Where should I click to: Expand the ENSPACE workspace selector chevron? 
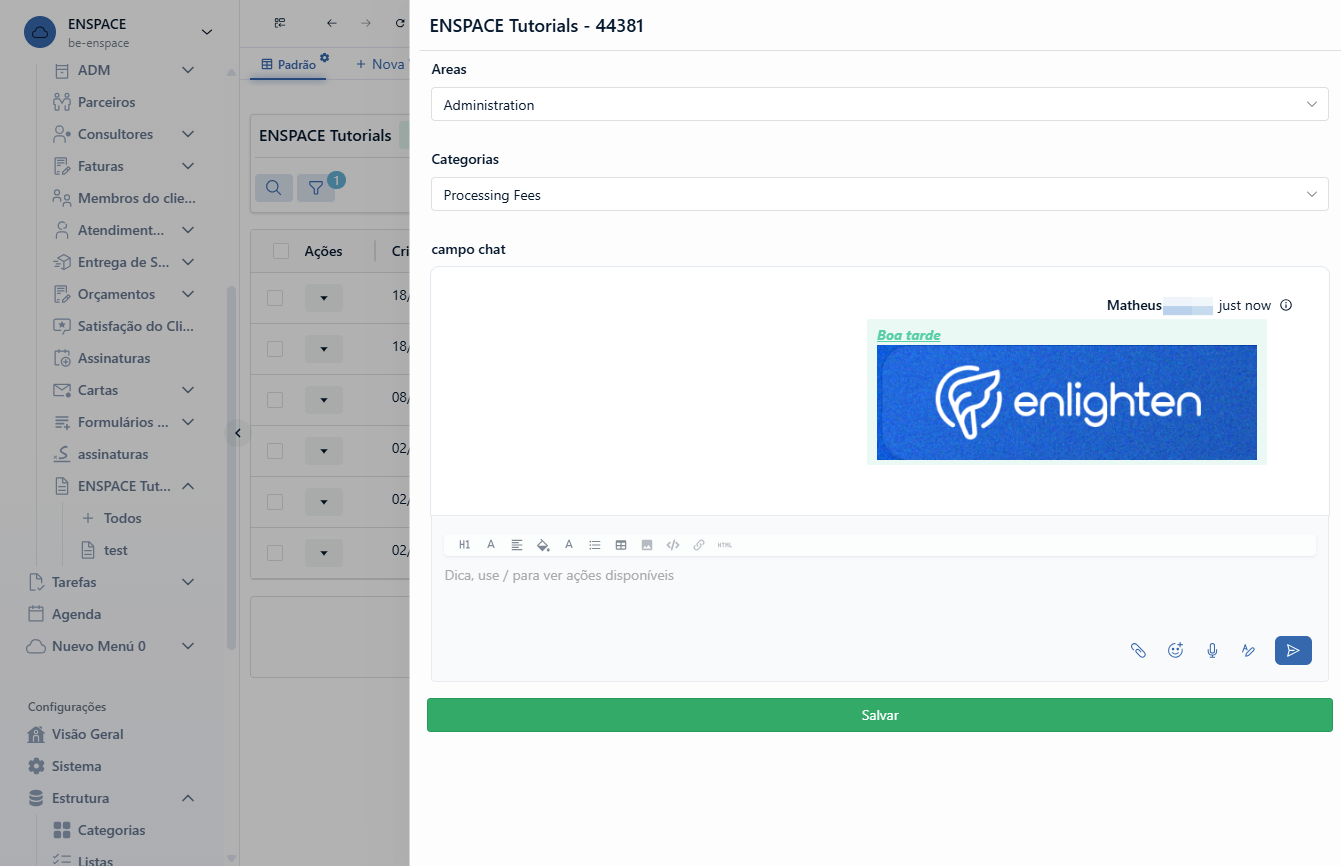tap(207, 32)
